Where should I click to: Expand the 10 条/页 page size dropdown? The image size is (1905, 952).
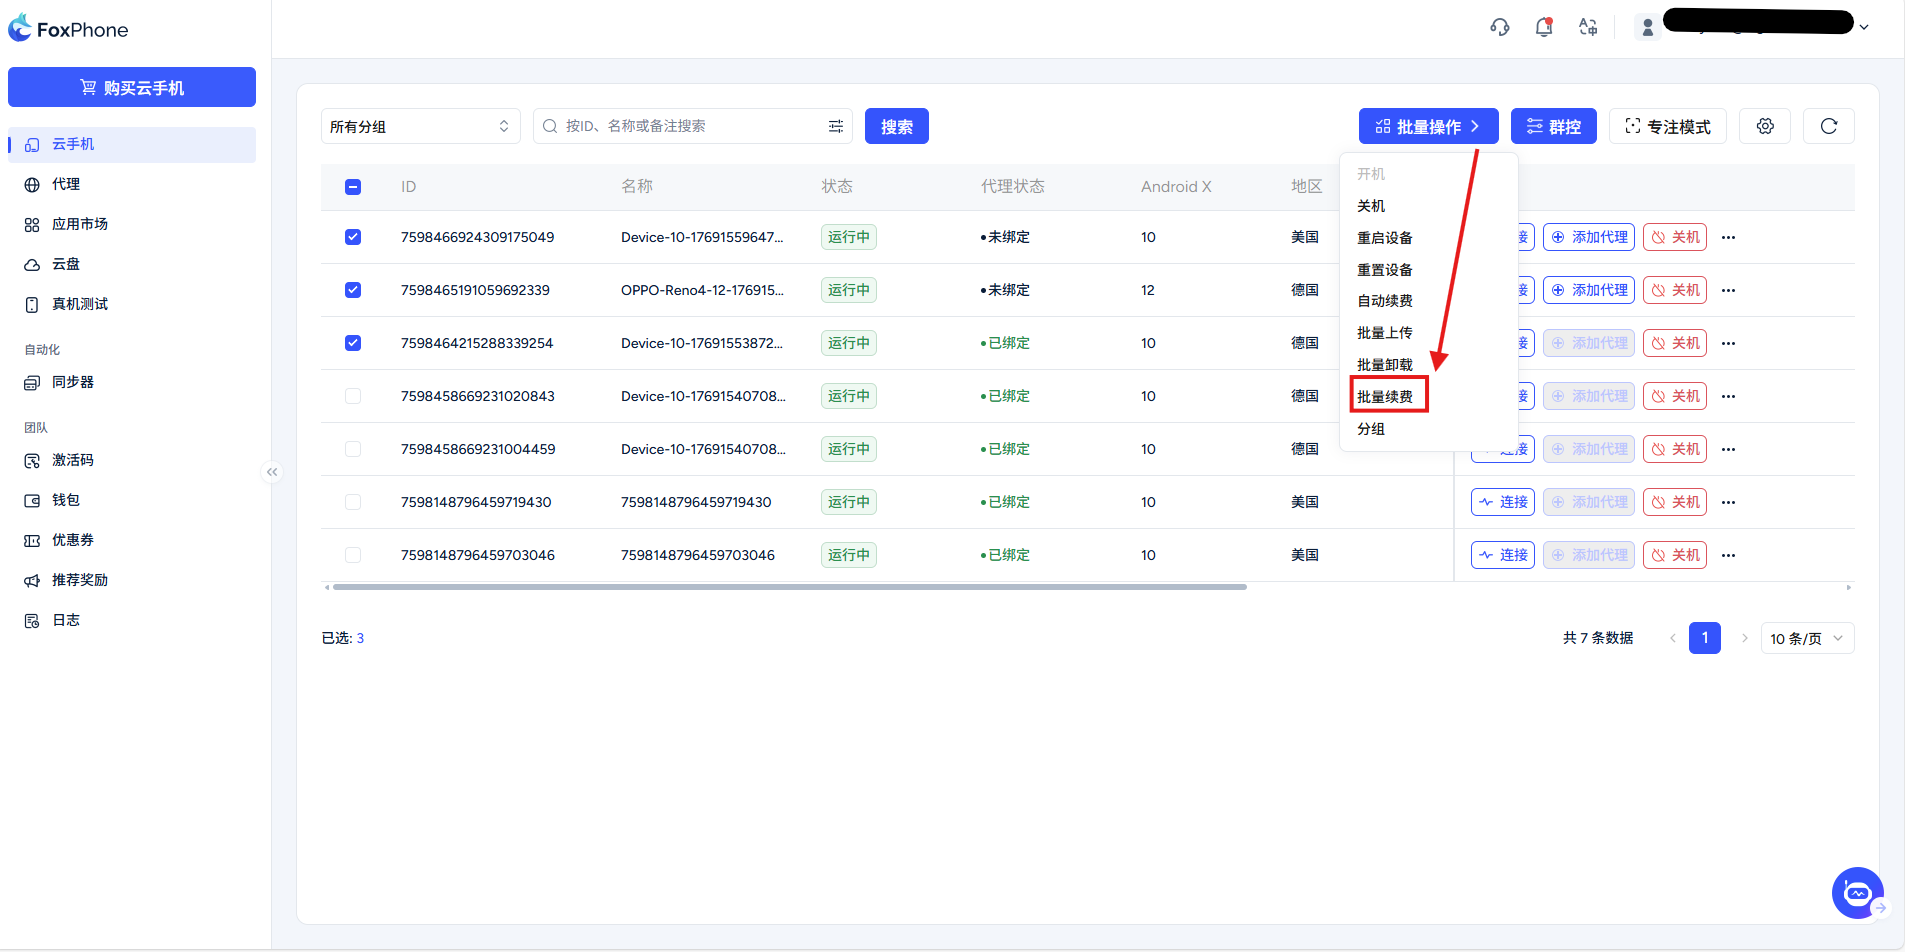point(1806,638)
